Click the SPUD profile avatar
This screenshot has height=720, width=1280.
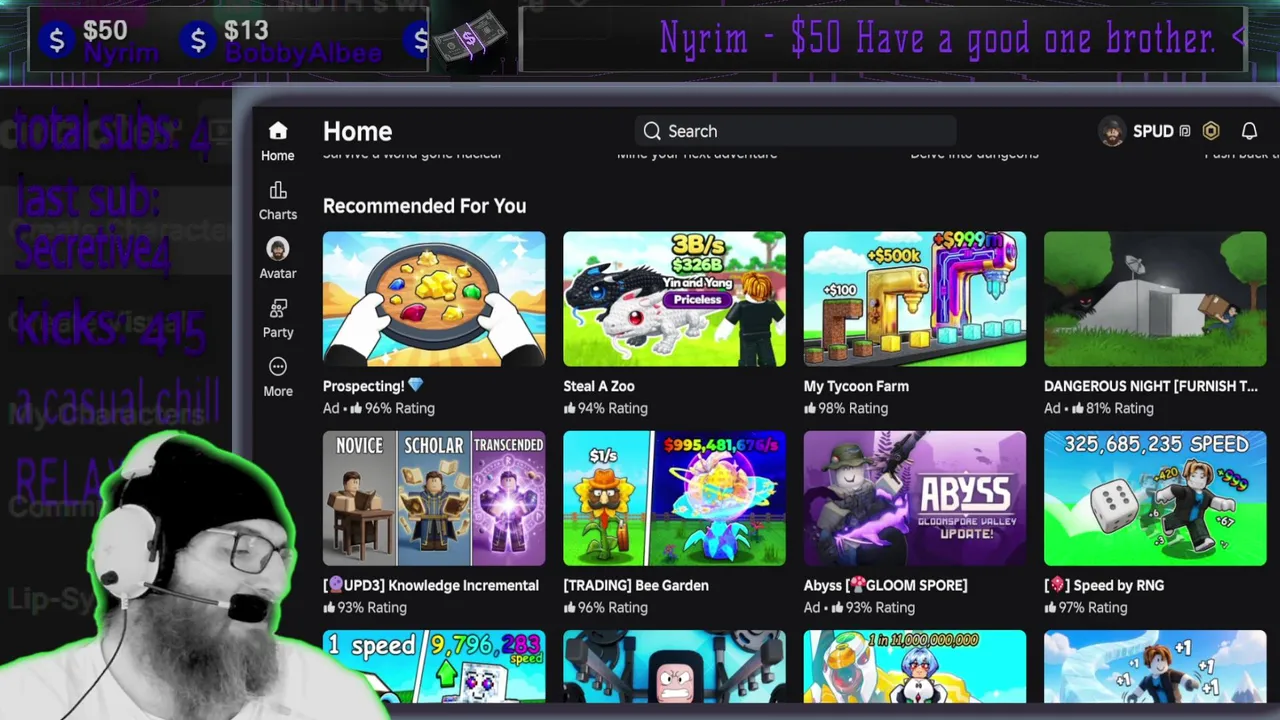pos(1112,131)
